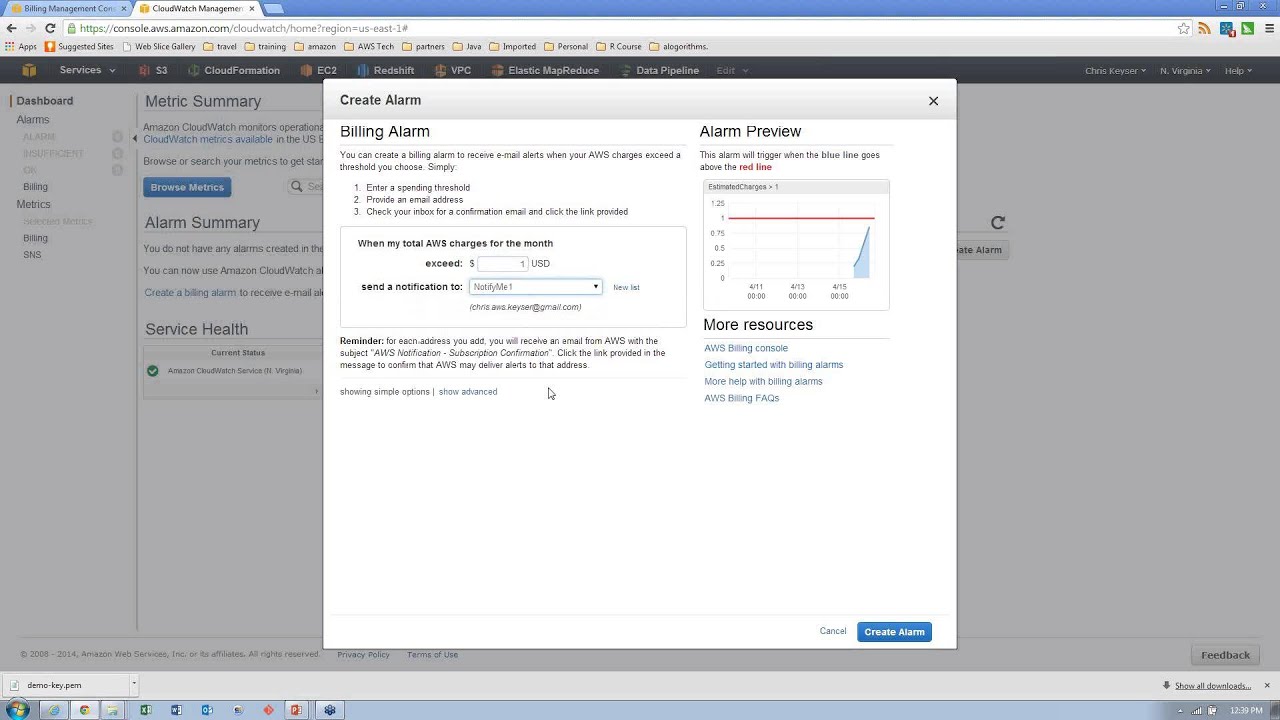Click the show advanced link
This screenshot has width=1280, height=720.
click(468, 392)
